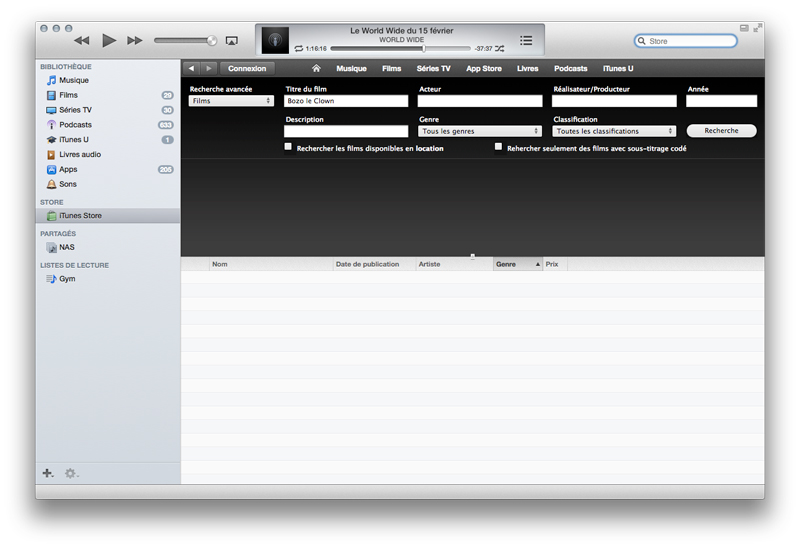
Task: Go forward with the store forward arrow
Action: [x=209, y=68]
